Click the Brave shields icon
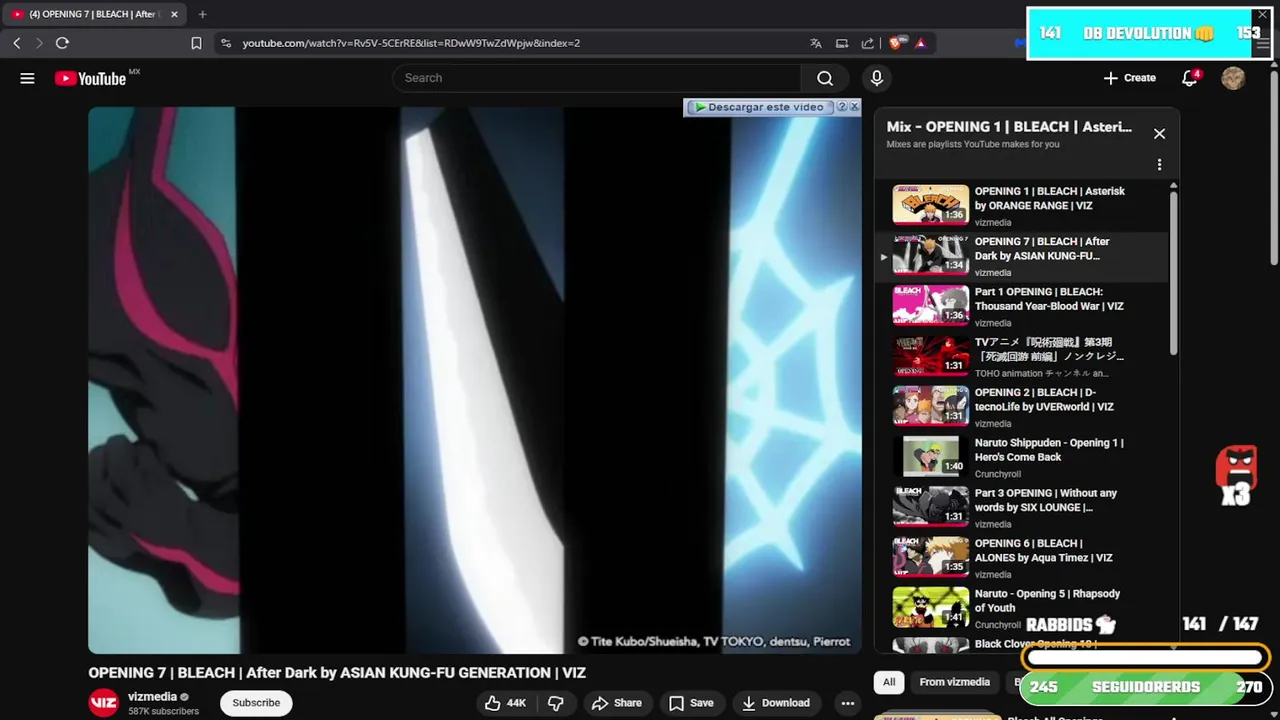 896,43
